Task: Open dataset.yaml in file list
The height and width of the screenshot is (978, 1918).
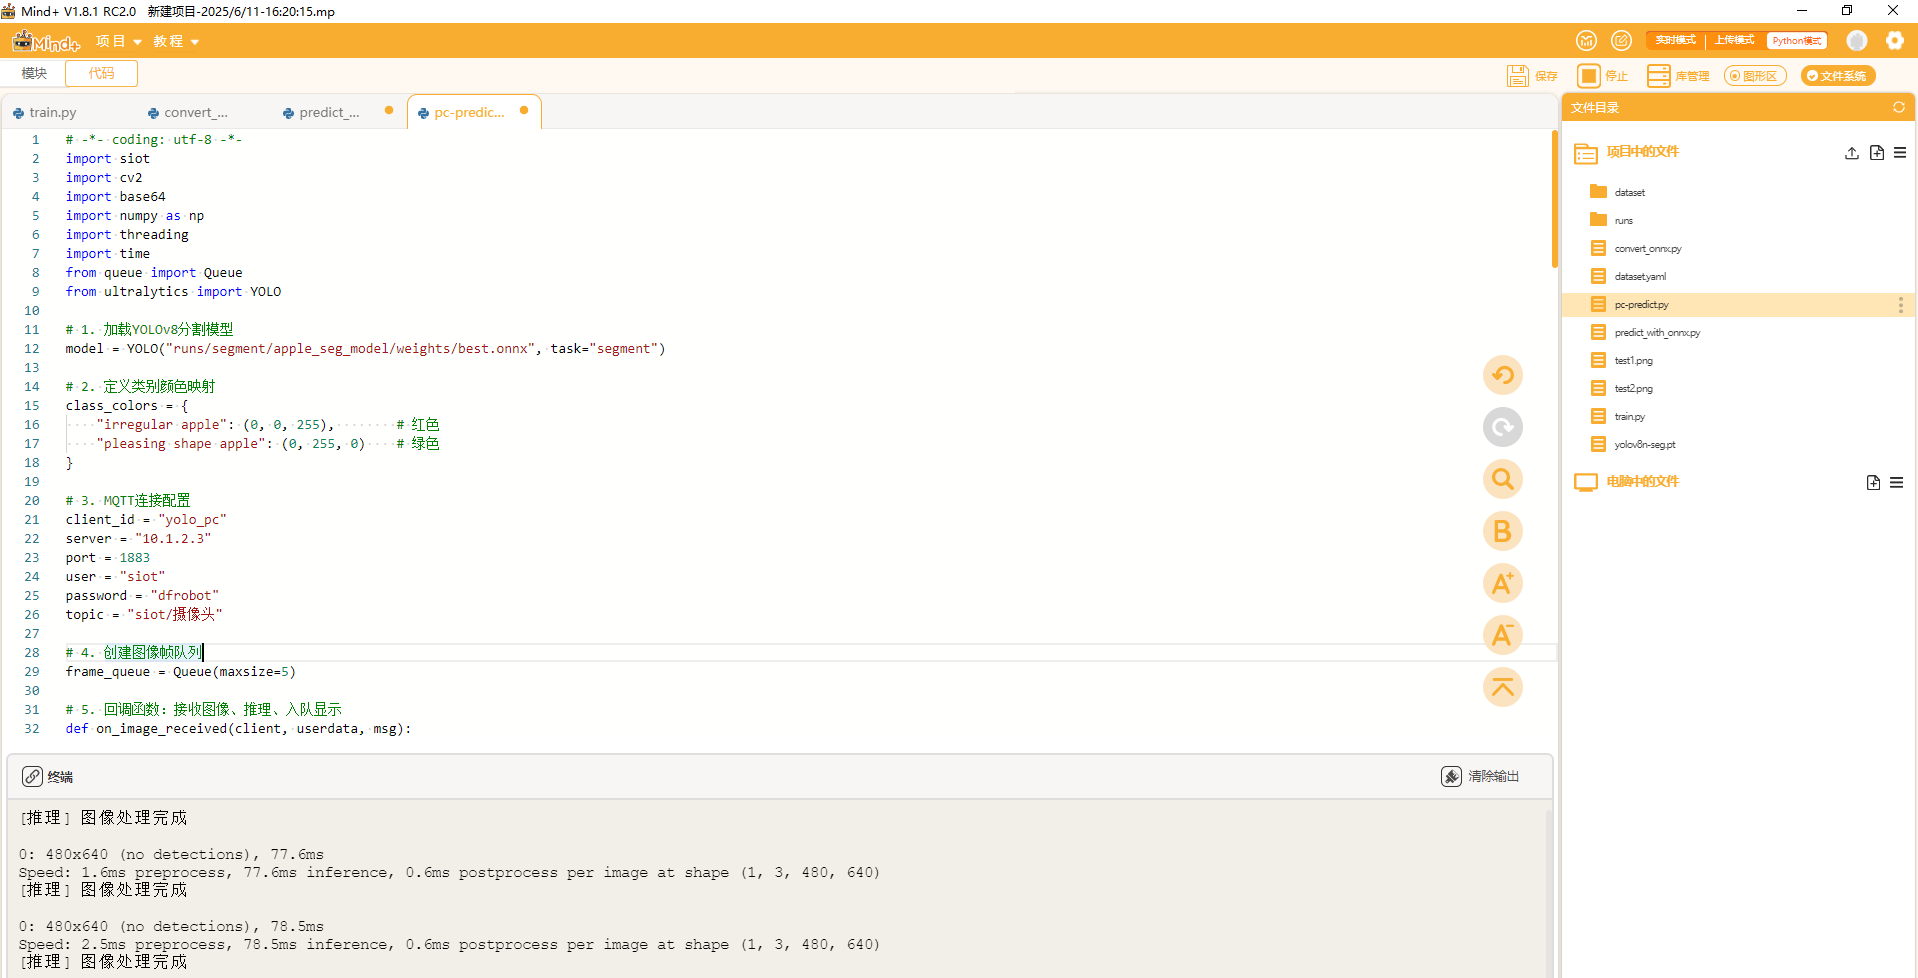Action: (x=1640, y=277)
